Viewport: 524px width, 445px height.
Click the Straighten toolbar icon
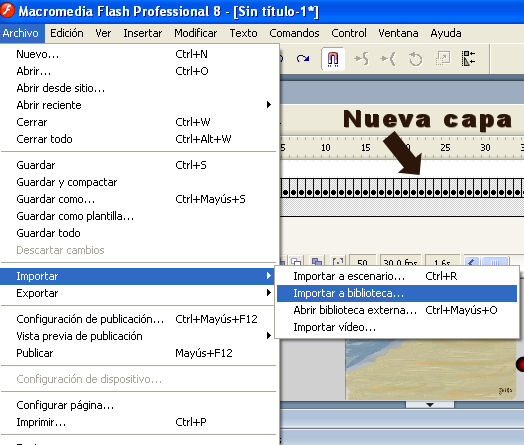[x=388, y=59]
